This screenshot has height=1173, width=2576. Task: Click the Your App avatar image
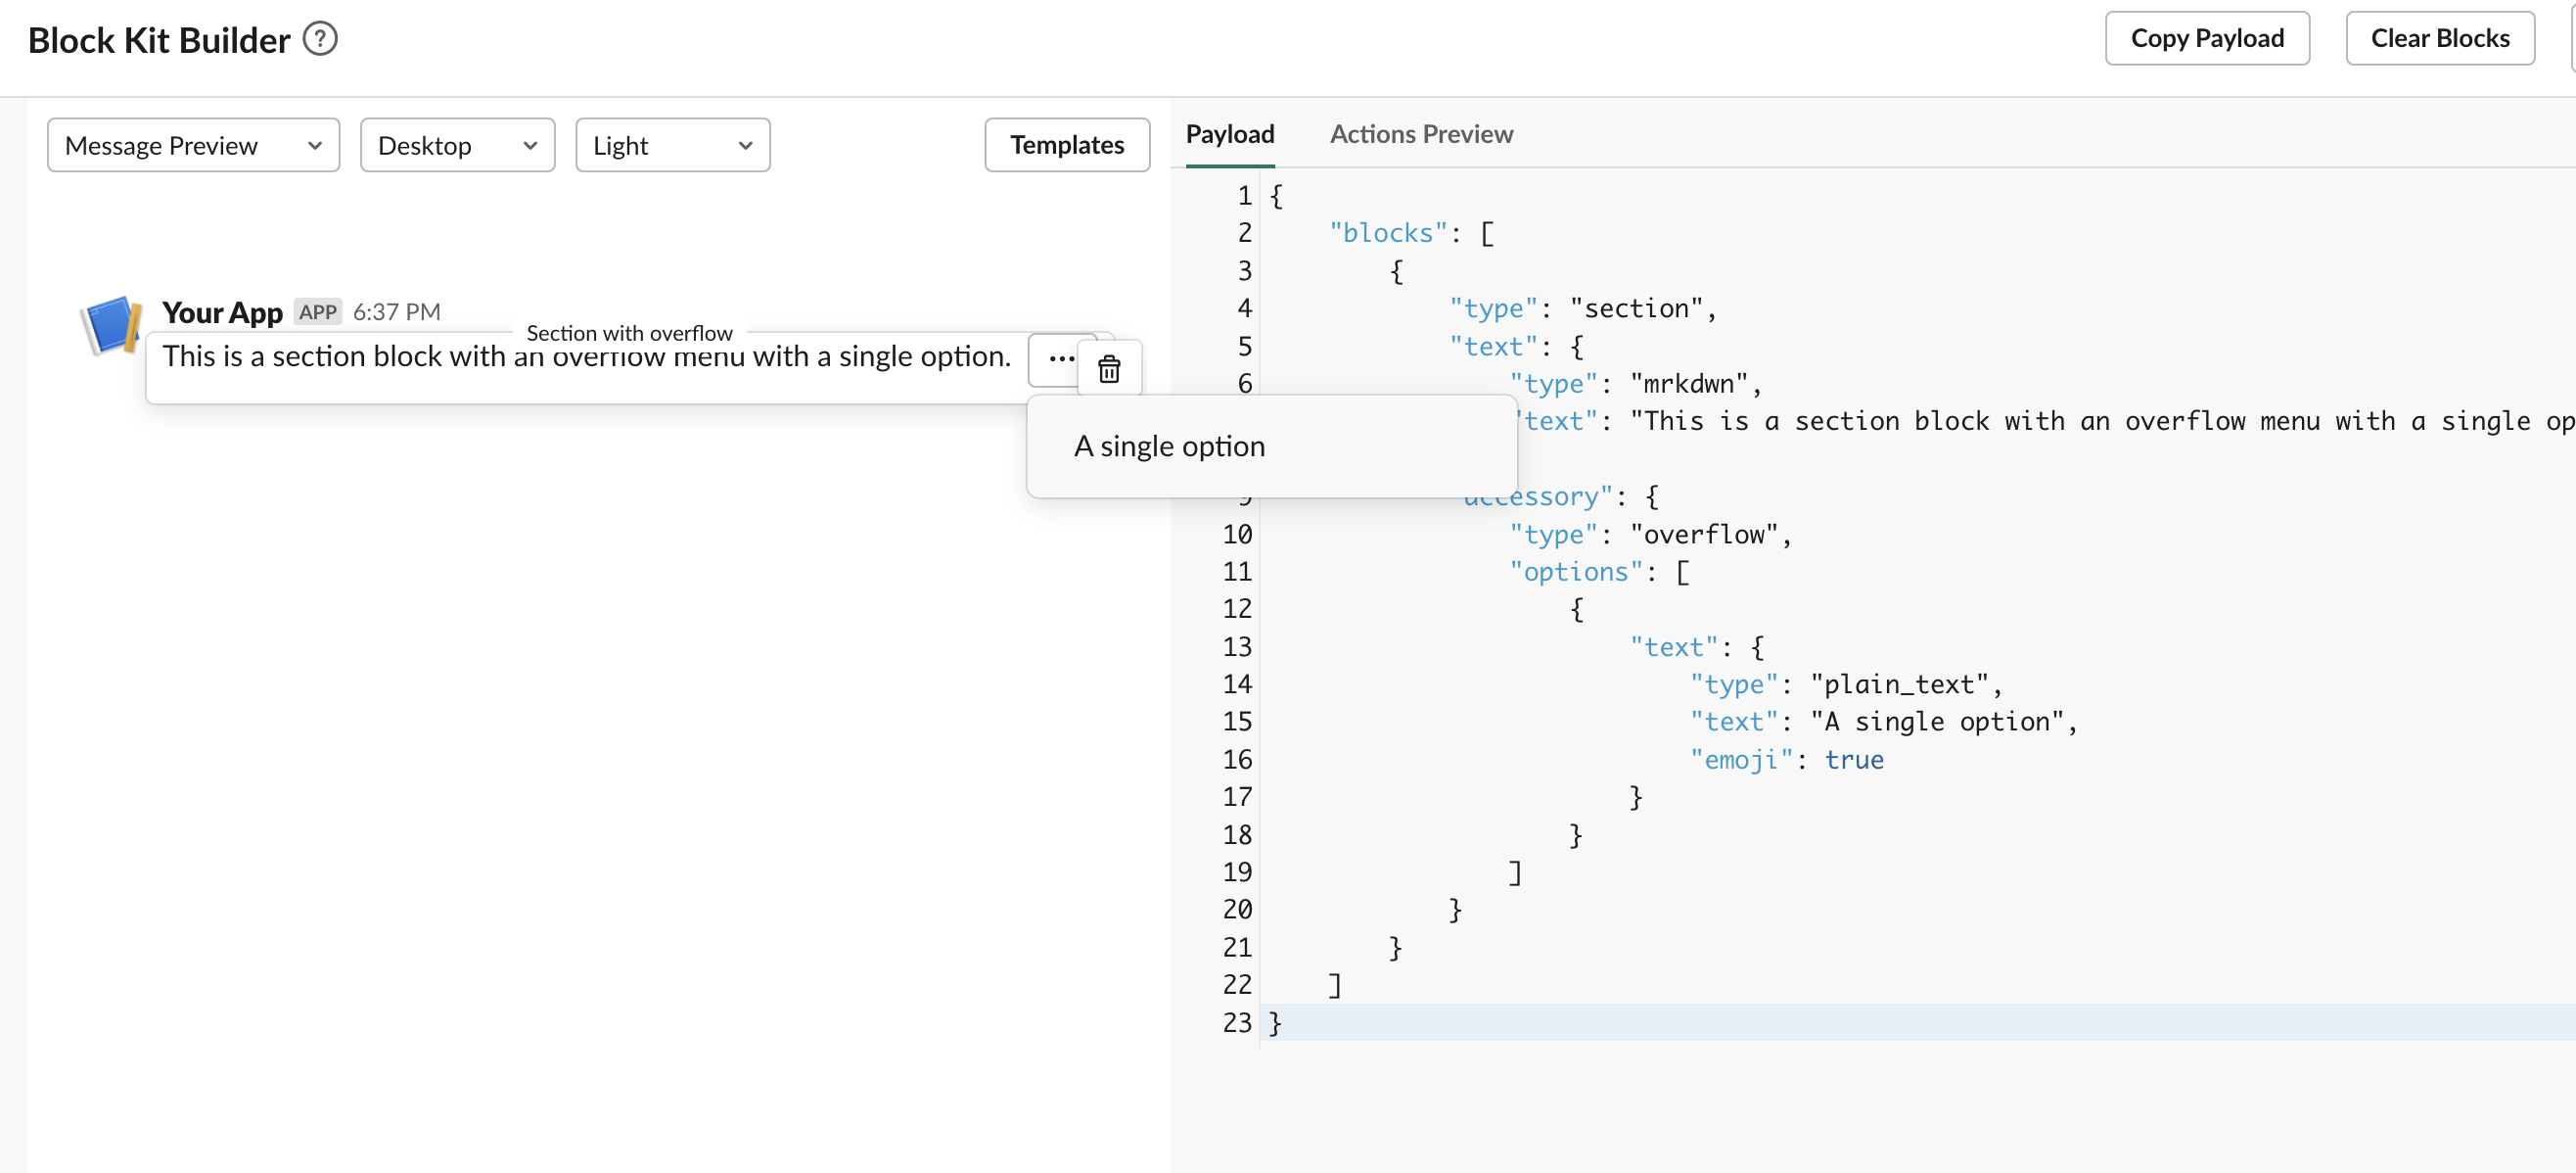[x=110, y=325]
